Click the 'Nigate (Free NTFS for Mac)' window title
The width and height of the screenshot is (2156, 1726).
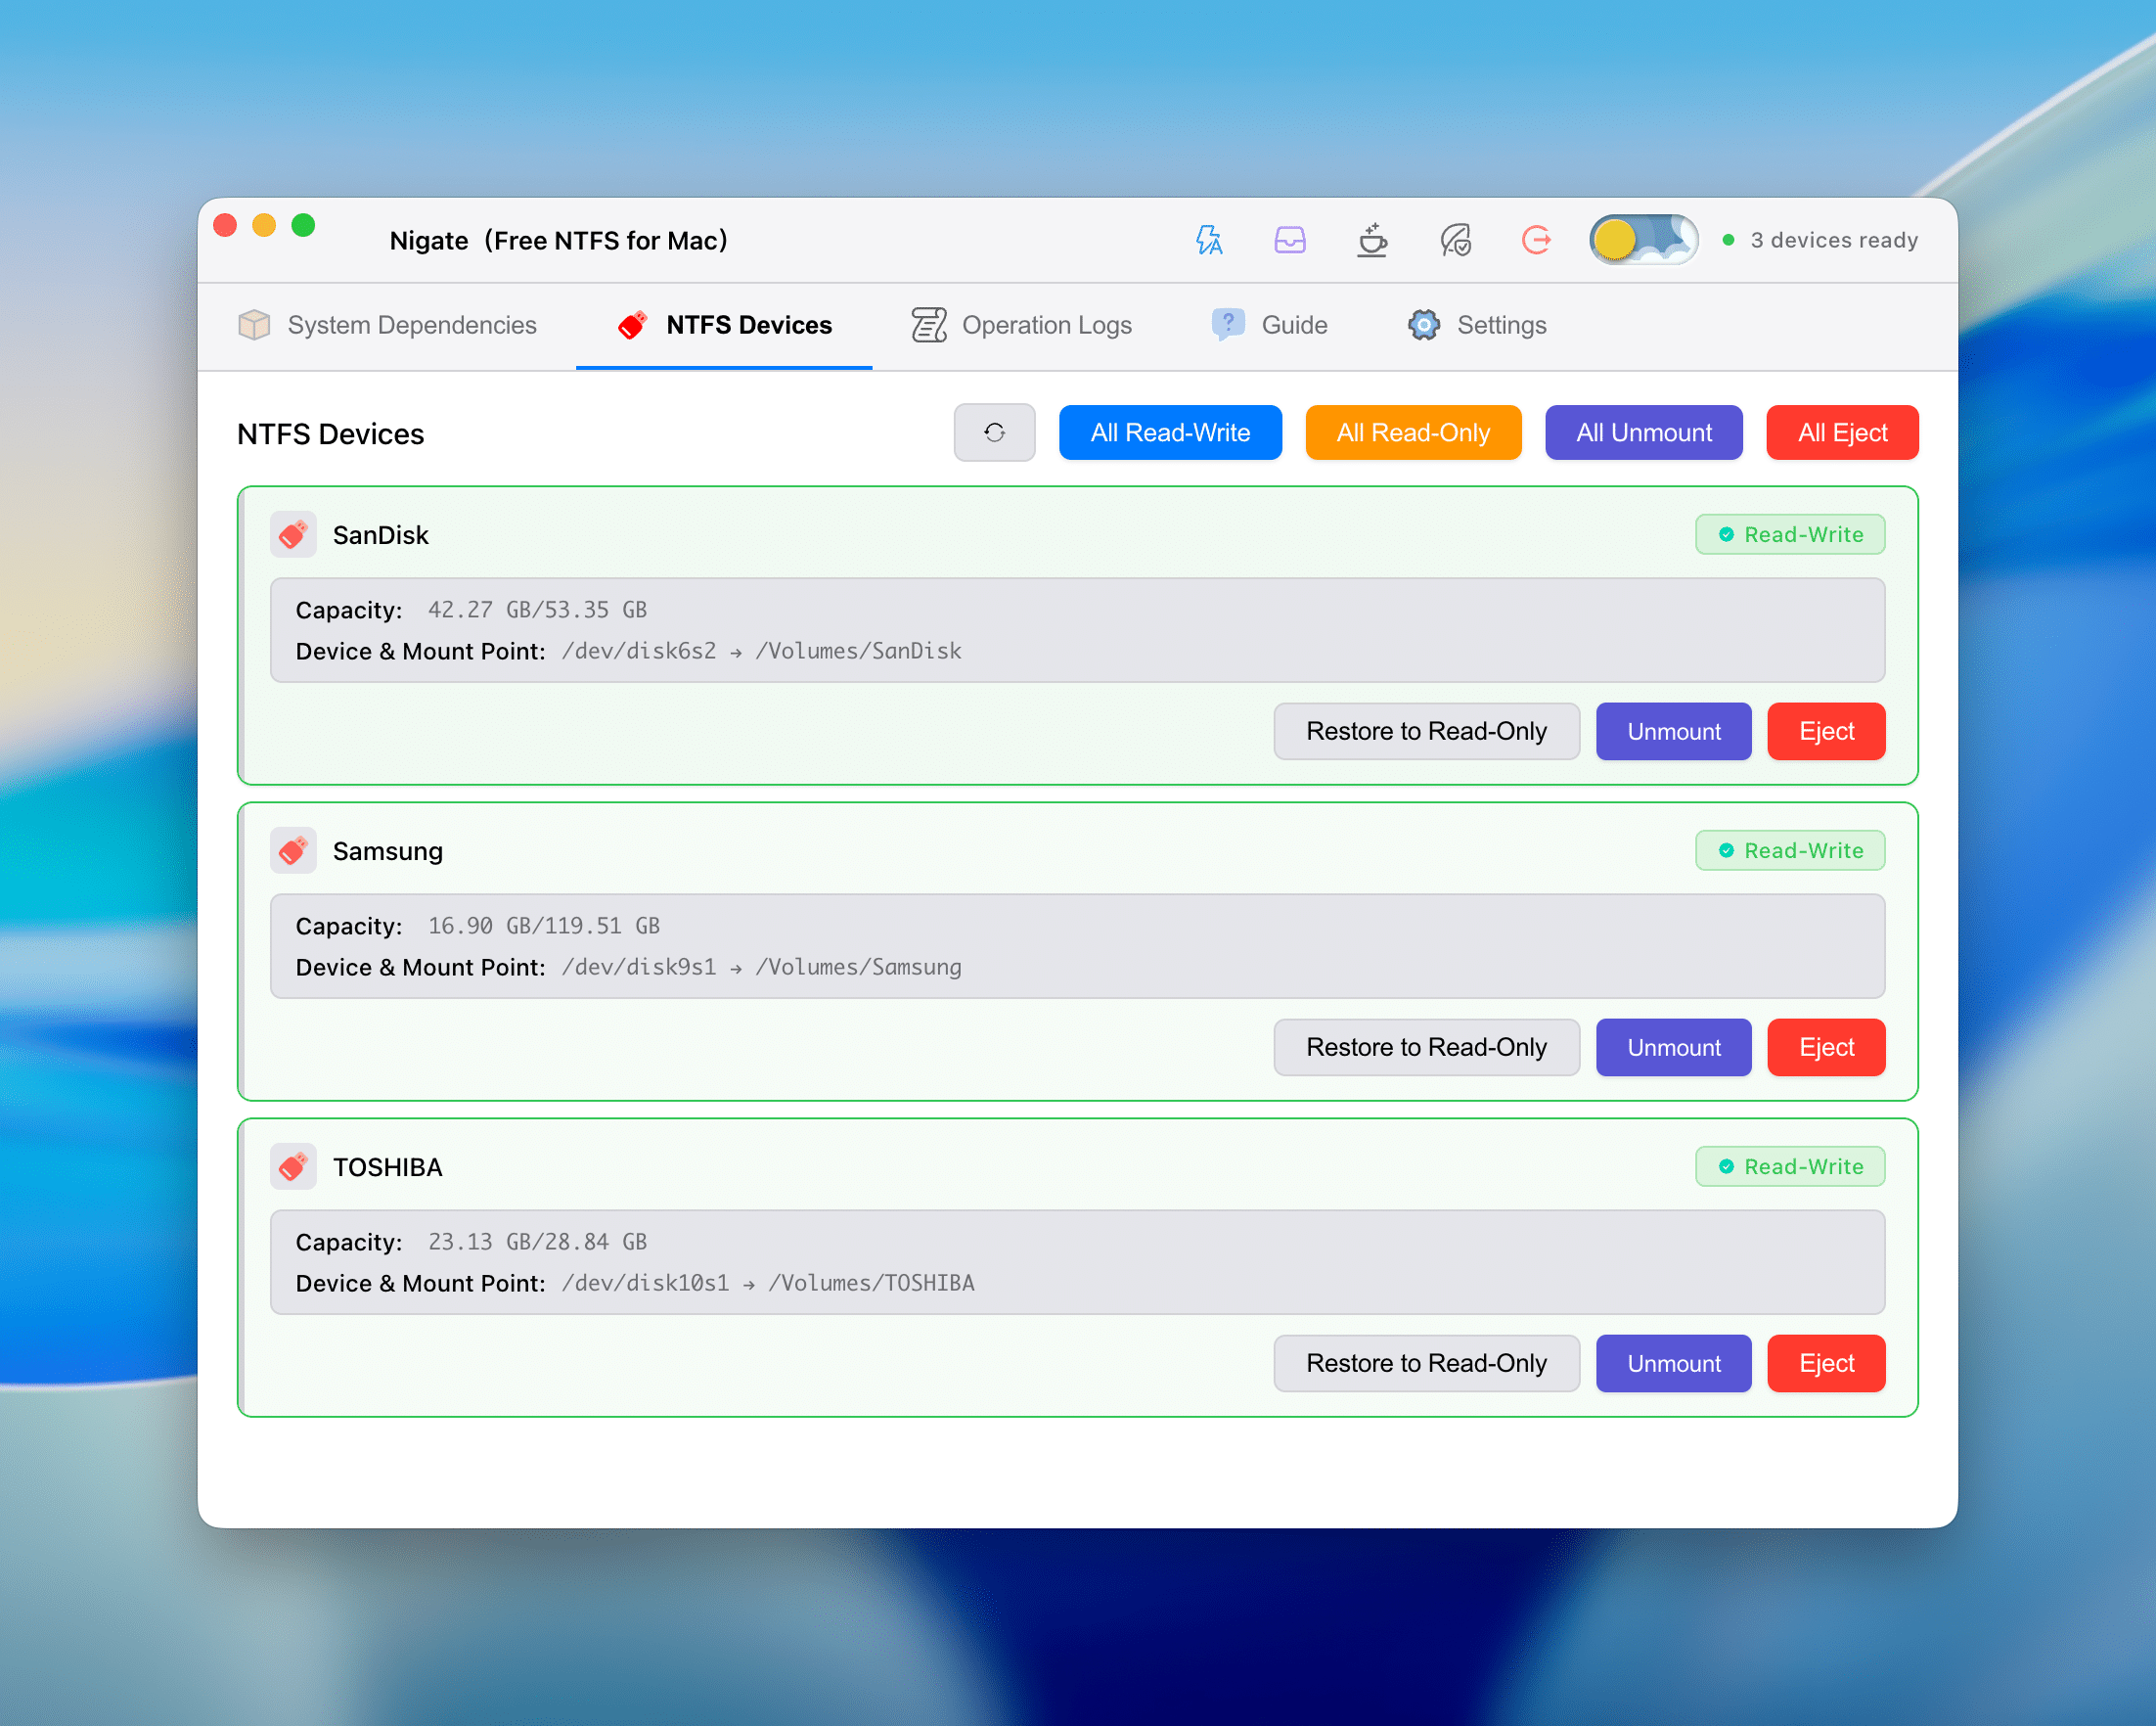(558, 240)
